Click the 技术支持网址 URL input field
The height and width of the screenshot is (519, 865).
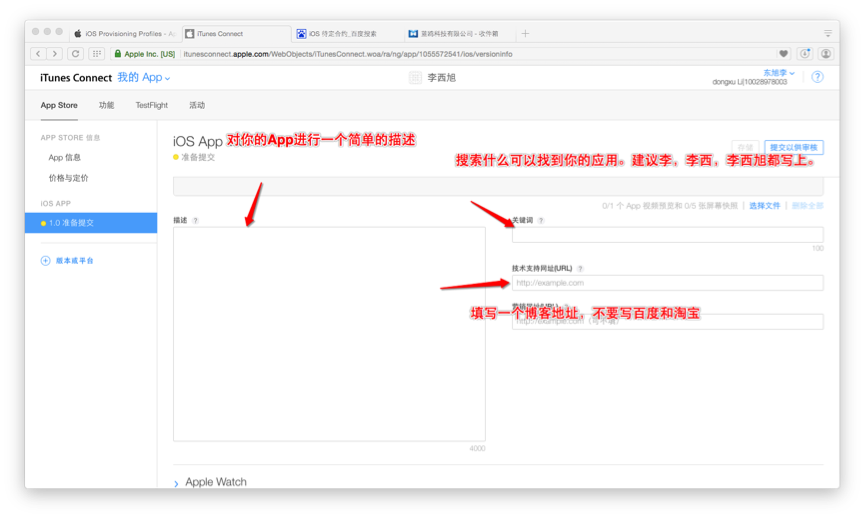(x=668, y=283)
